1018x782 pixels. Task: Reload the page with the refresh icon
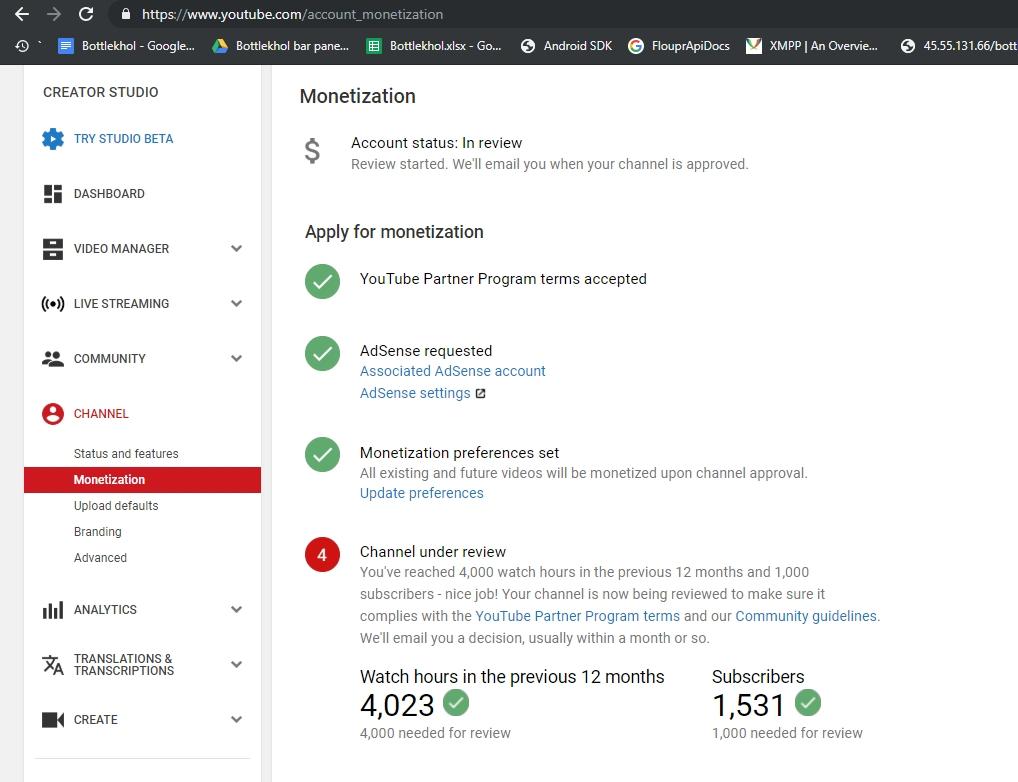pos(86,14)
